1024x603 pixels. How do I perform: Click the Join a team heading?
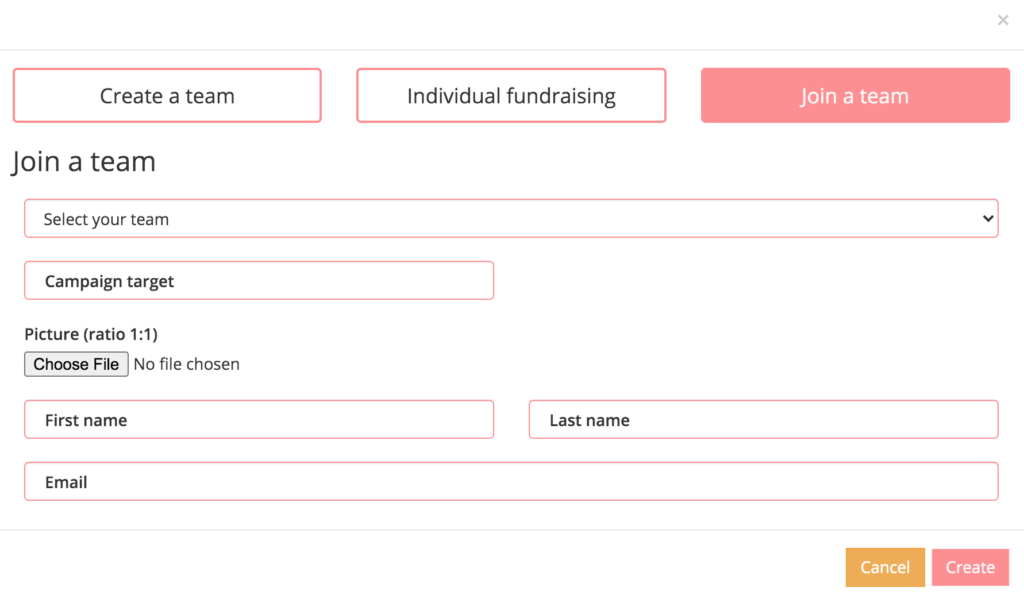click(x=84, y=161)
